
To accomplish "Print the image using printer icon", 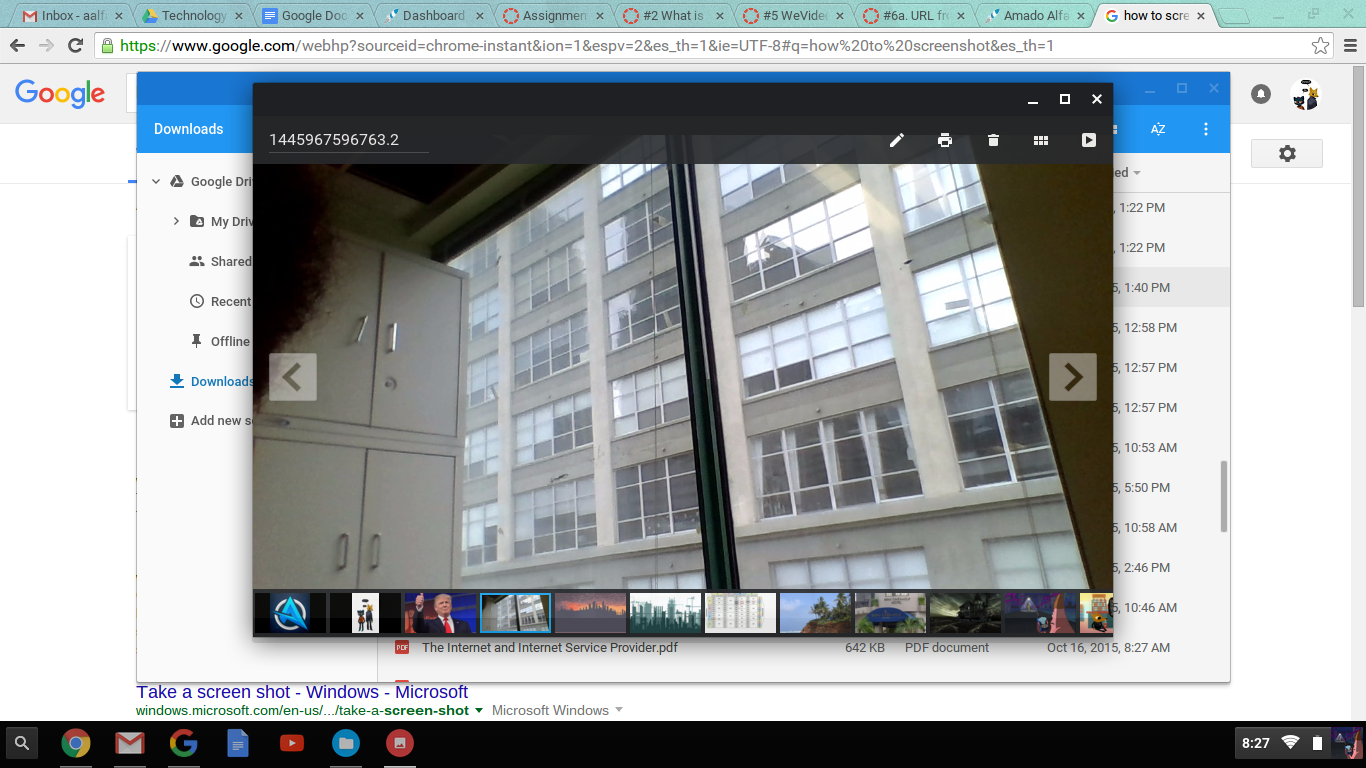I will tap(945, 140).
